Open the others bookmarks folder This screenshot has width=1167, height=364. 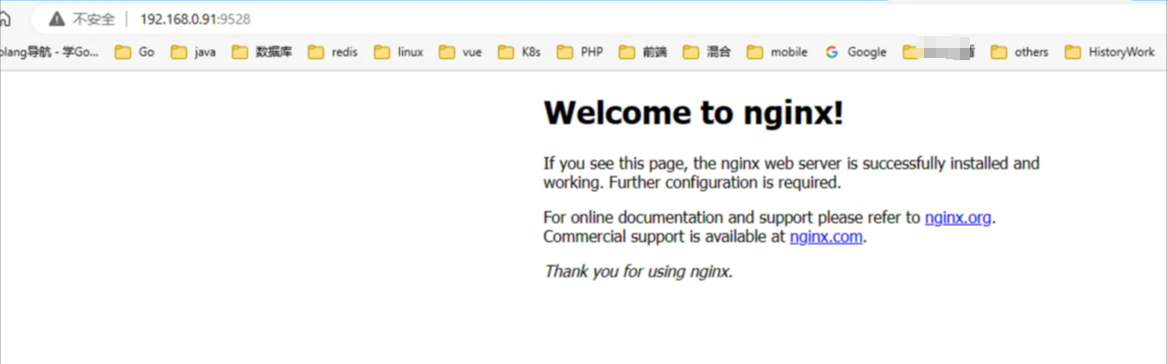(1020, 52)
